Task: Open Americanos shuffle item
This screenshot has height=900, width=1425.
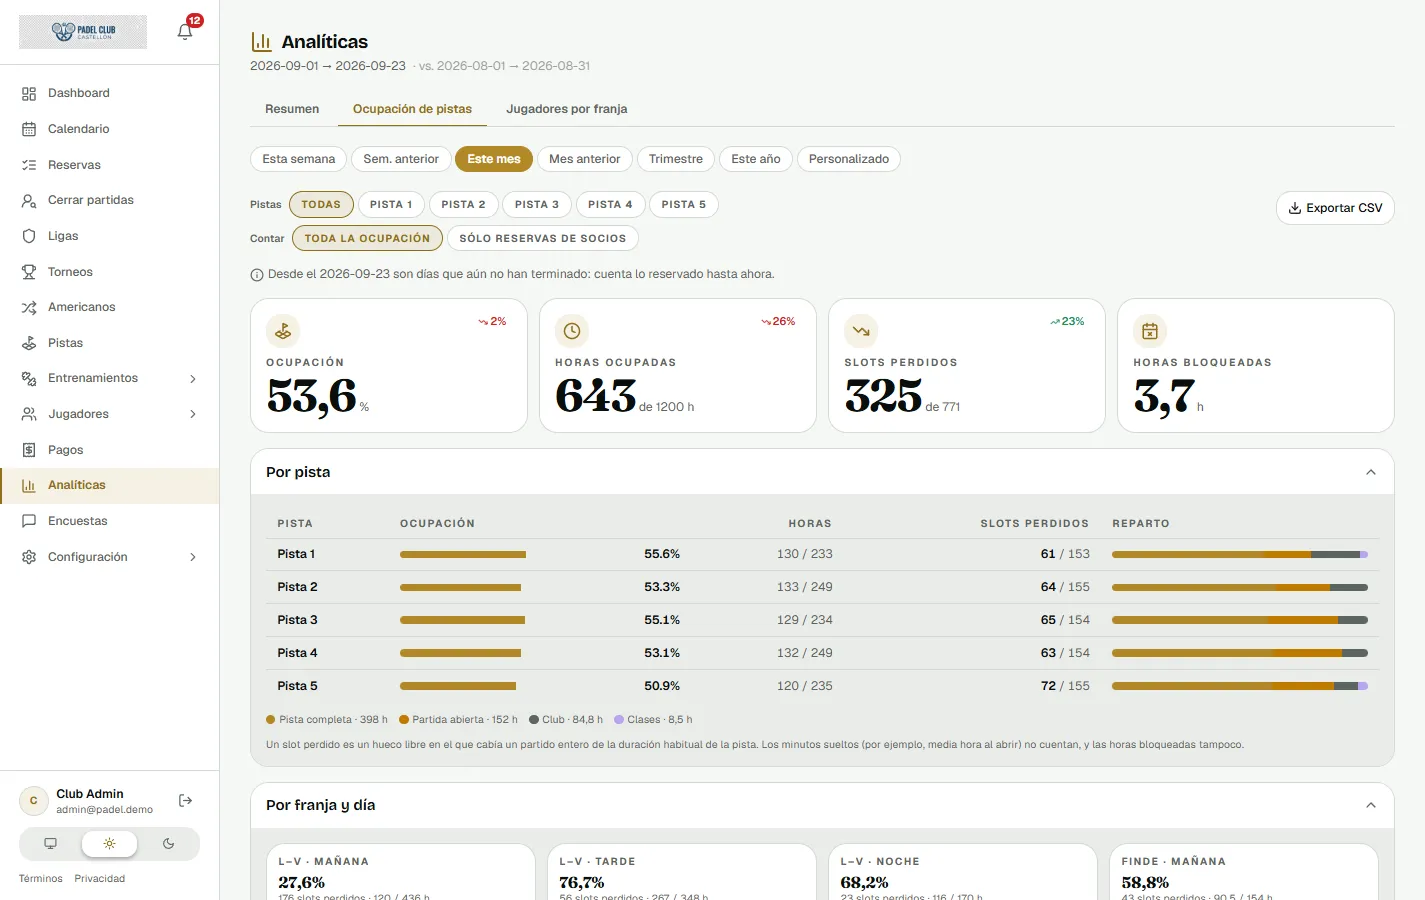Action: (109, 307)
